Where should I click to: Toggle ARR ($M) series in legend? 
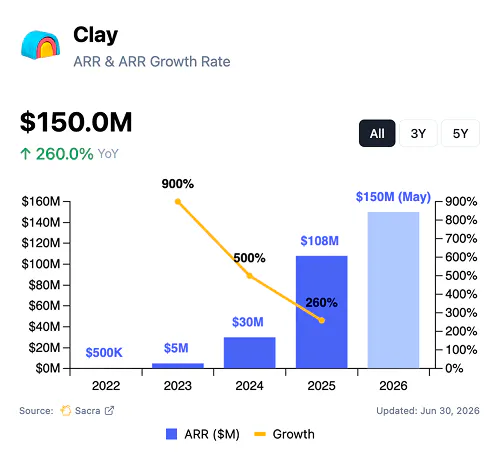(x=203, y=434)
